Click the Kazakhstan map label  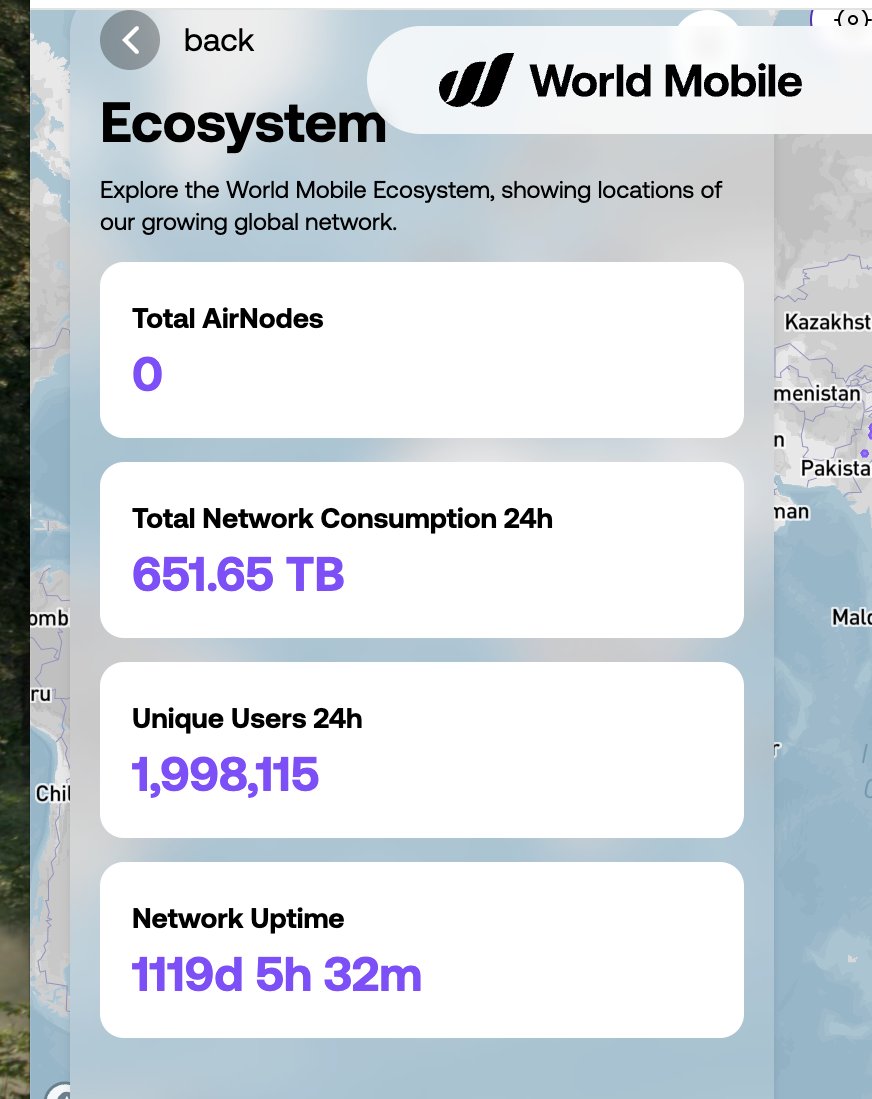coord(828,322)
